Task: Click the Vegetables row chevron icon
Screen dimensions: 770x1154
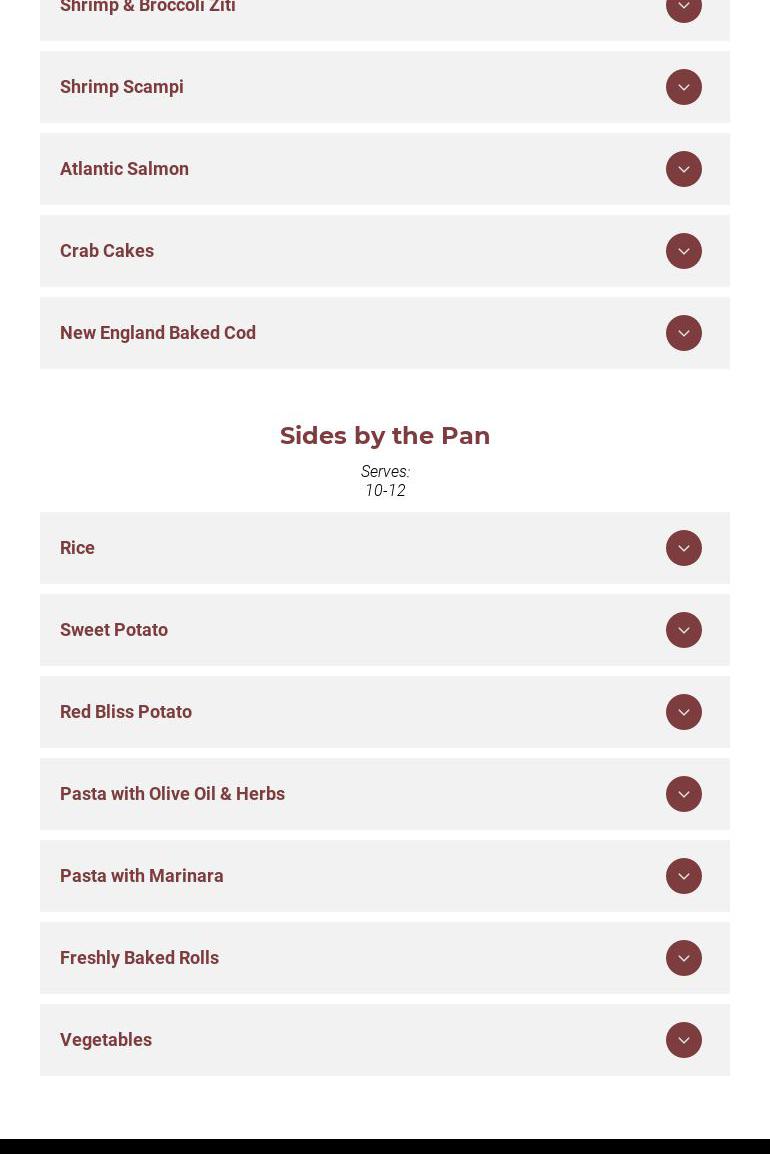Action: click(x=684, y=1040)
